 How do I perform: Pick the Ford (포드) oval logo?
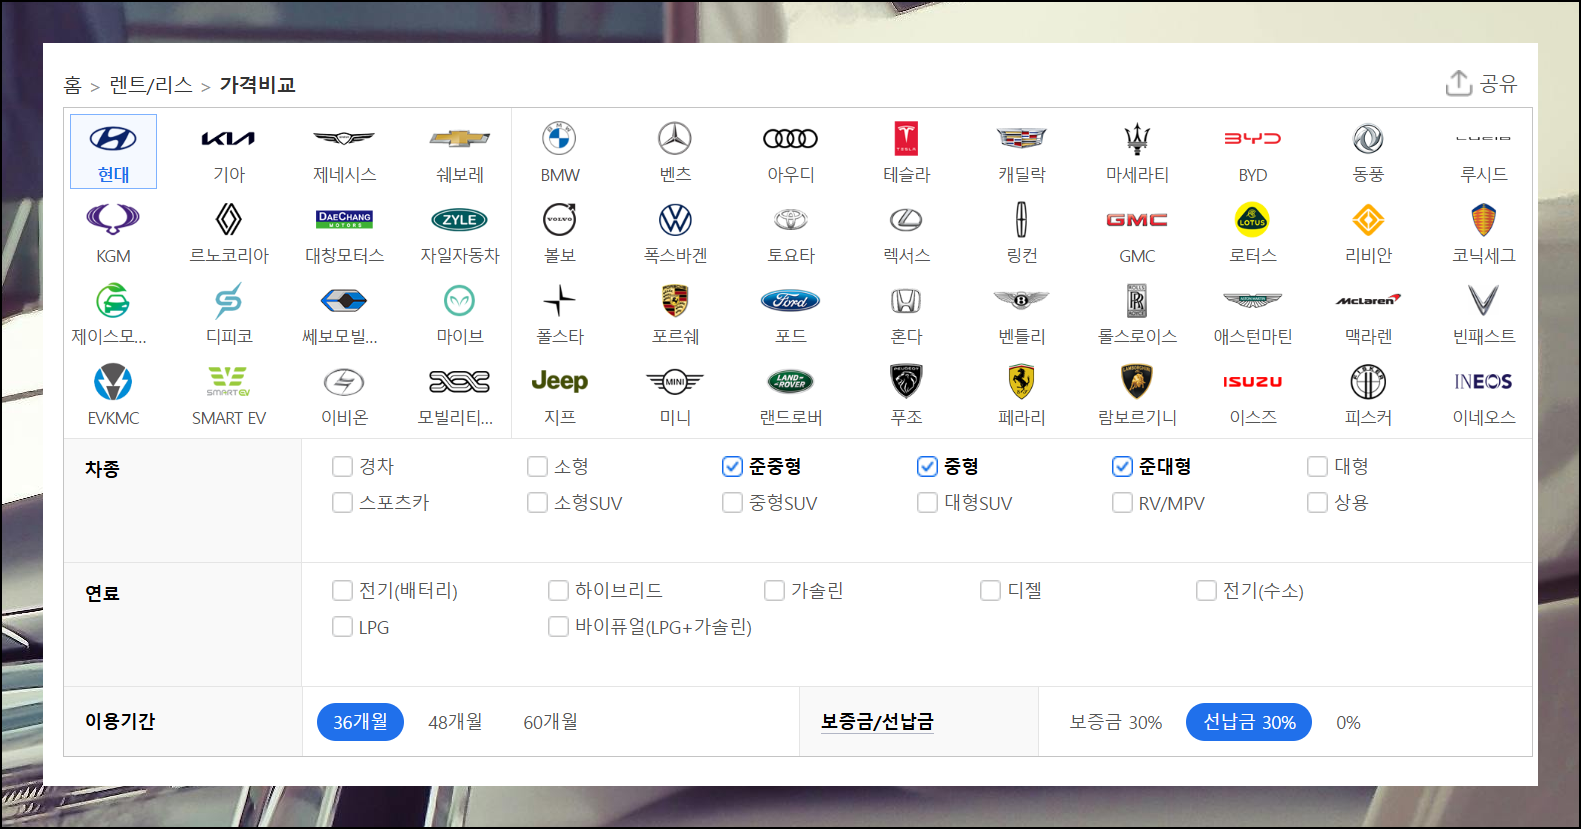[791, 300]
